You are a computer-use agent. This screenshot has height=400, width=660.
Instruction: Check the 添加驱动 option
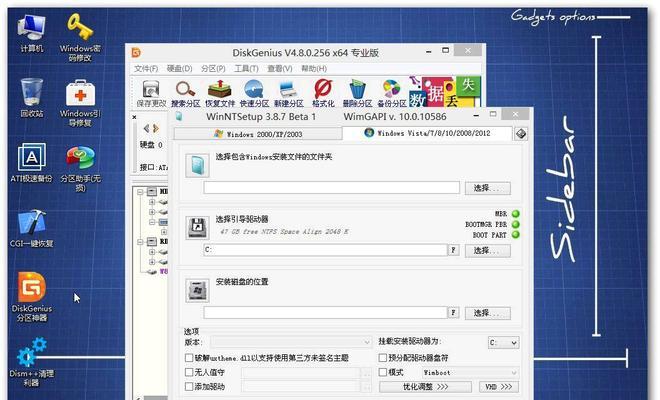pyautogui.click(x=189, y=386)
